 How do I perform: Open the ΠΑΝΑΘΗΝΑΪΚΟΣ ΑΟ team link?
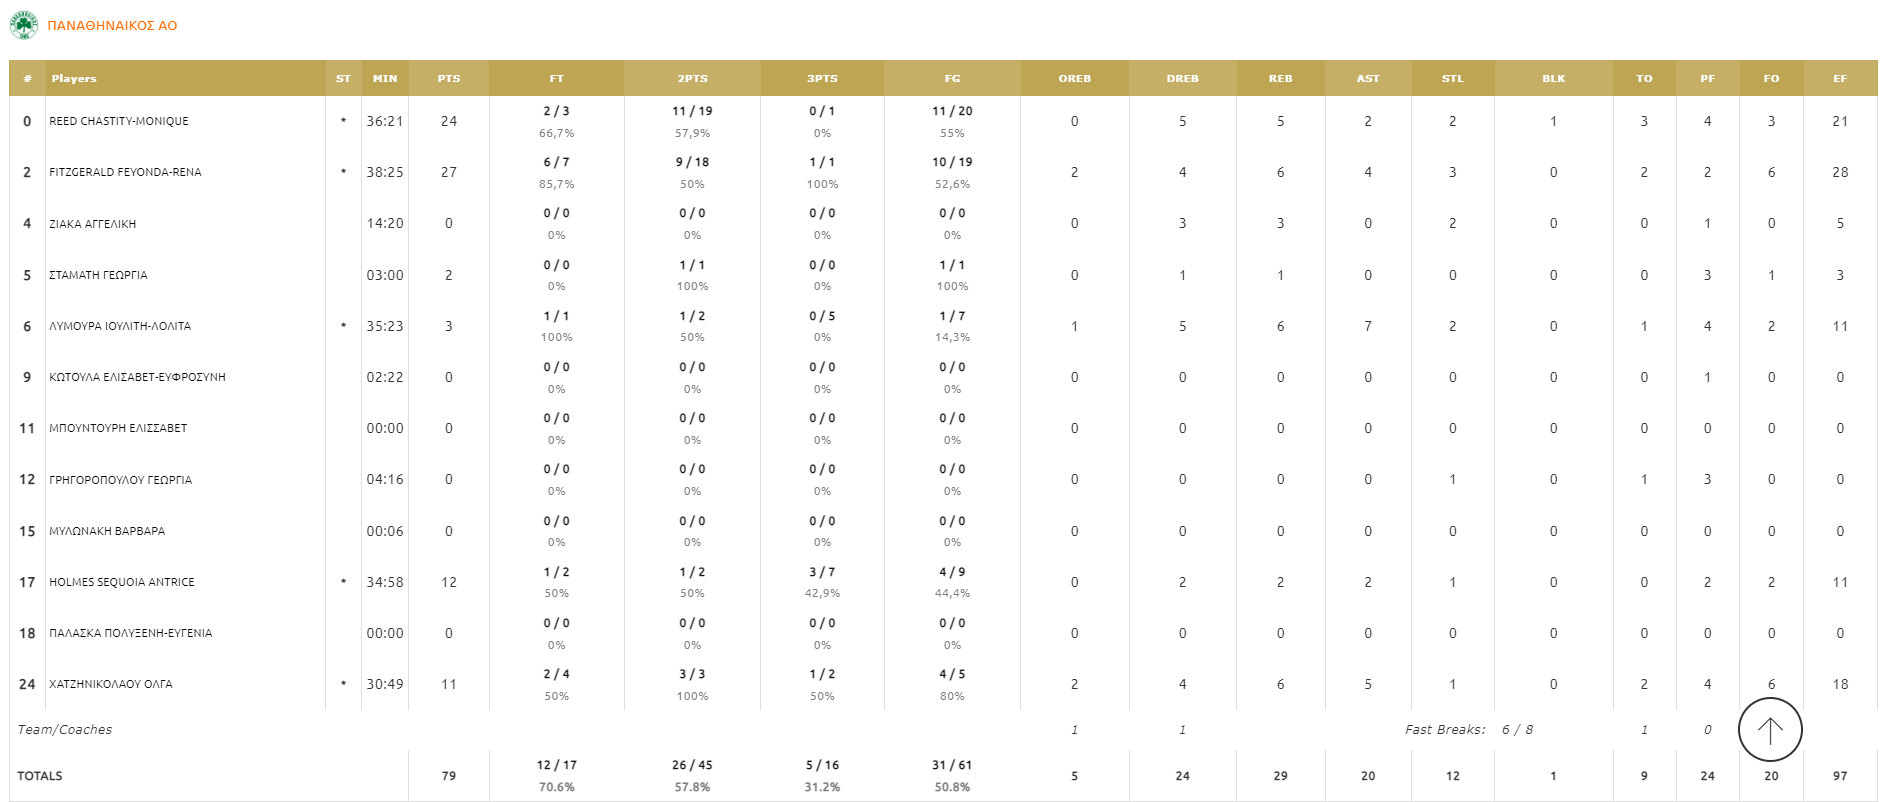(112, 26)
